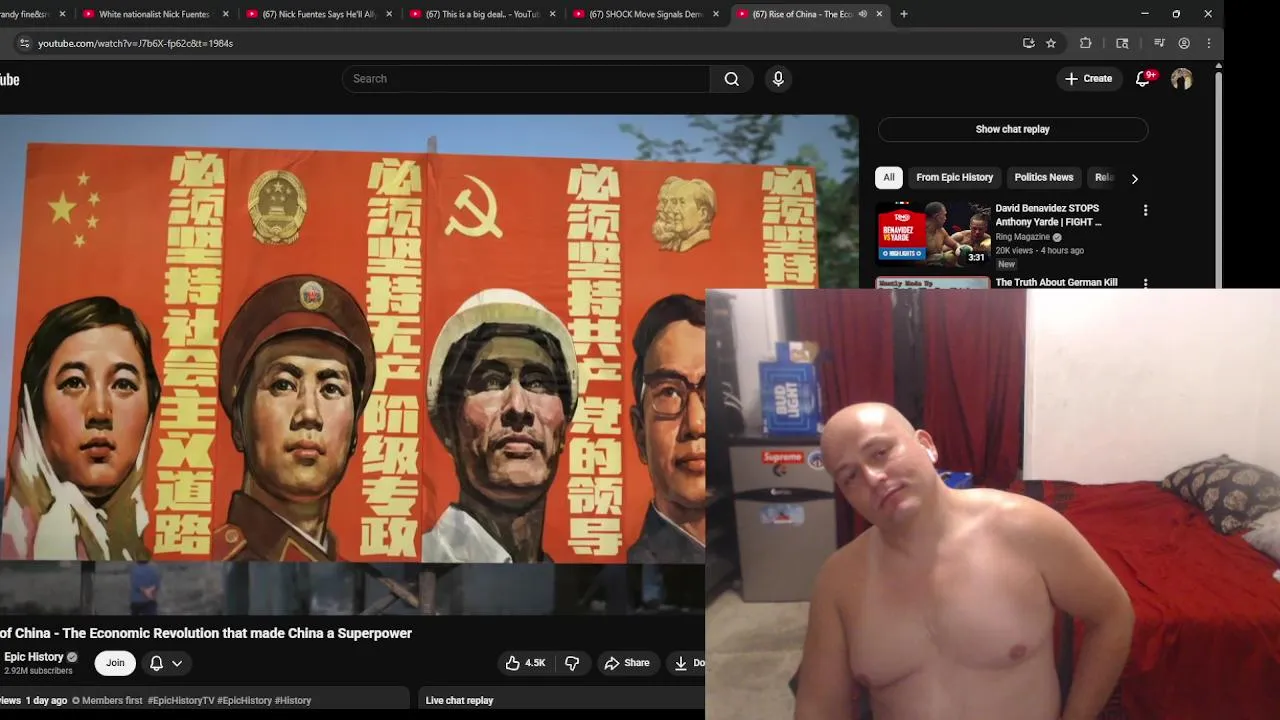Image resolution: width=1280 pixels, height=720 pixels.
Task: Like the video showing 4.5K likes
Action: coord(525,663)
